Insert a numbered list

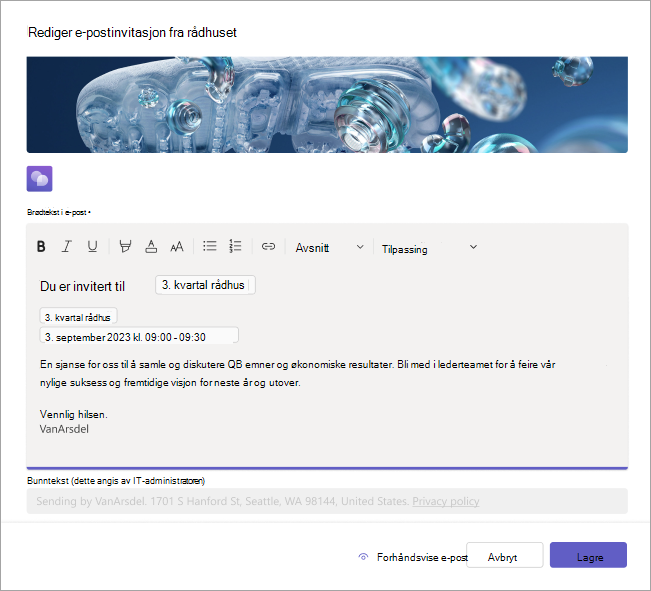[x=235, y=246]
